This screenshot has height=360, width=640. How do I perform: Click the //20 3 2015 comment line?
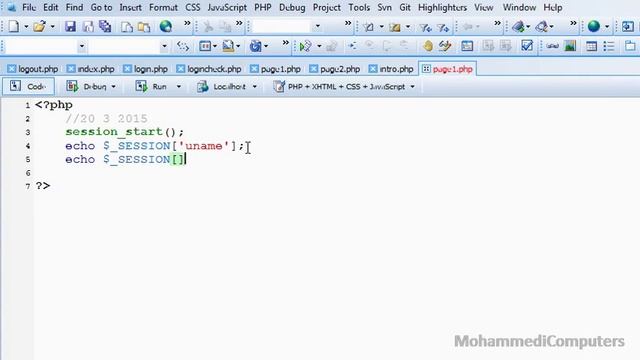pos(106,119)
